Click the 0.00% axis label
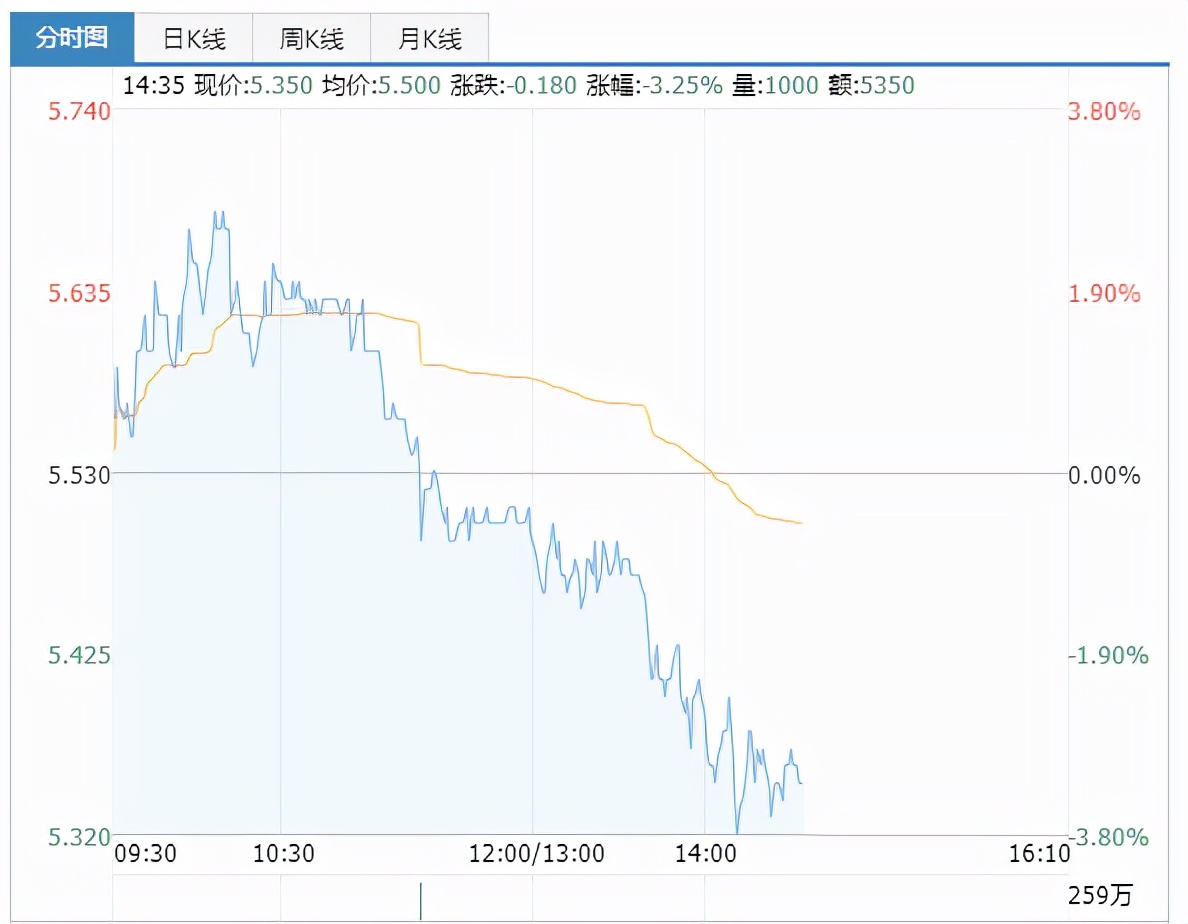Viewport: 1188px width, 924px height. [1104, 475]
